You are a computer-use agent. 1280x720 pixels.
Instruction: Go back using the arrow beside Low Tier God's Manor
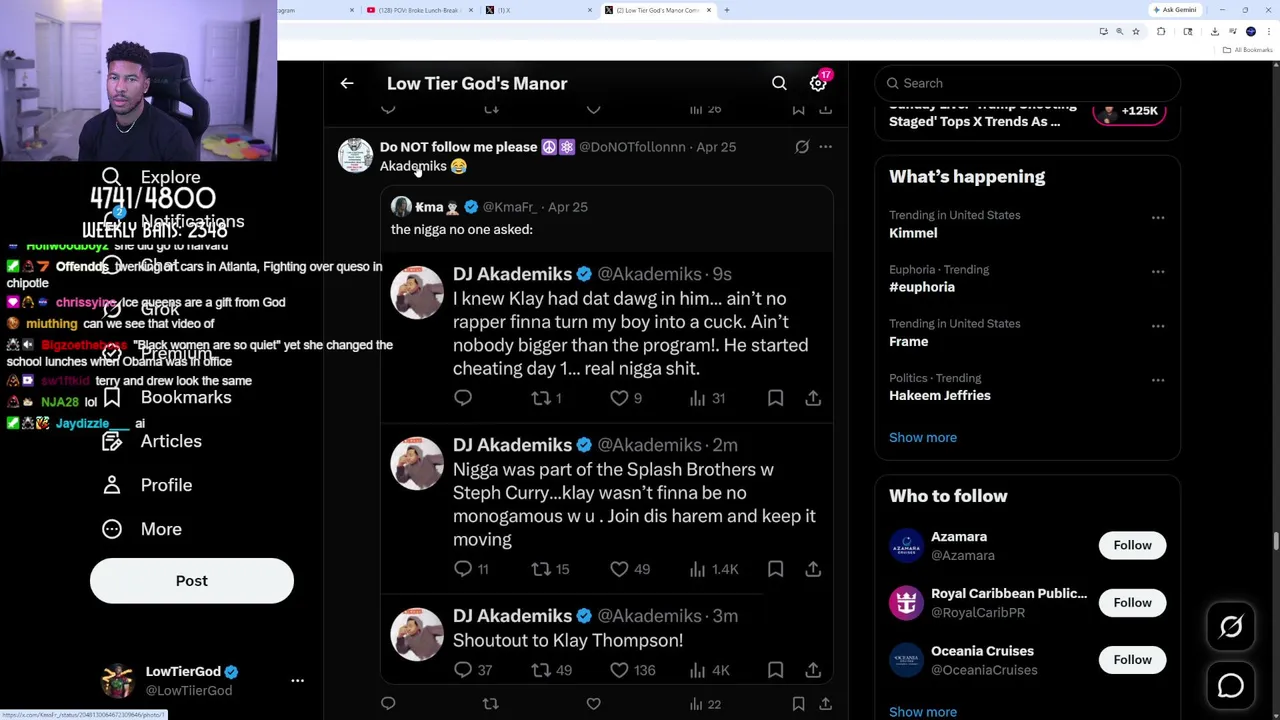(x=347, y=84)
